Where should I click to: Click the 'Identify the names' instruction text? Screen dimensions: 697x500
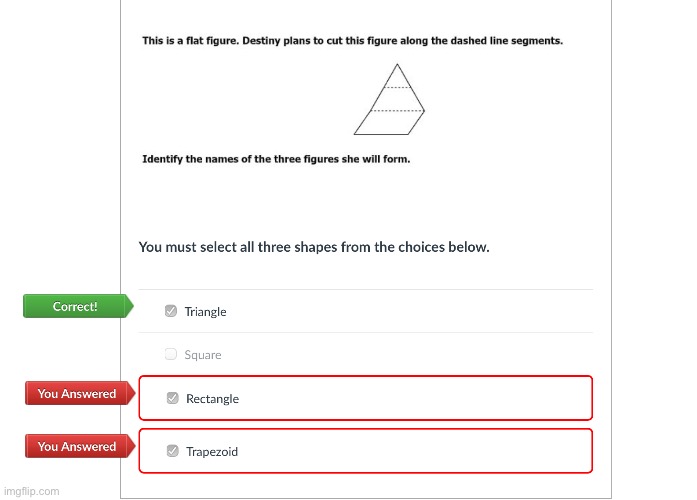[x=276, y=159]
